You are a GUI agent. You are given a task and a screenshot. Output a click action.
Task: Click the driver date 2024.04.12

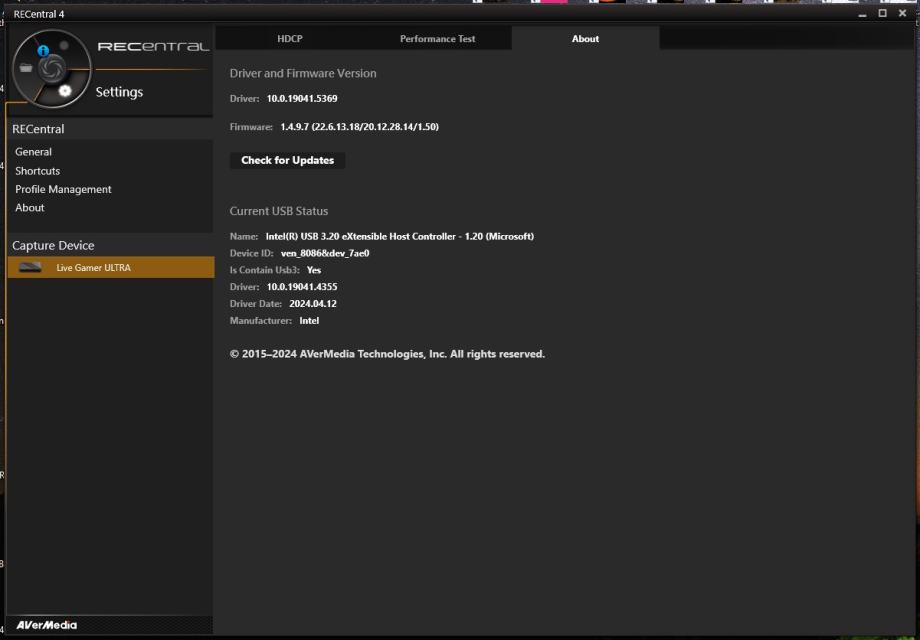pos(313,304)
